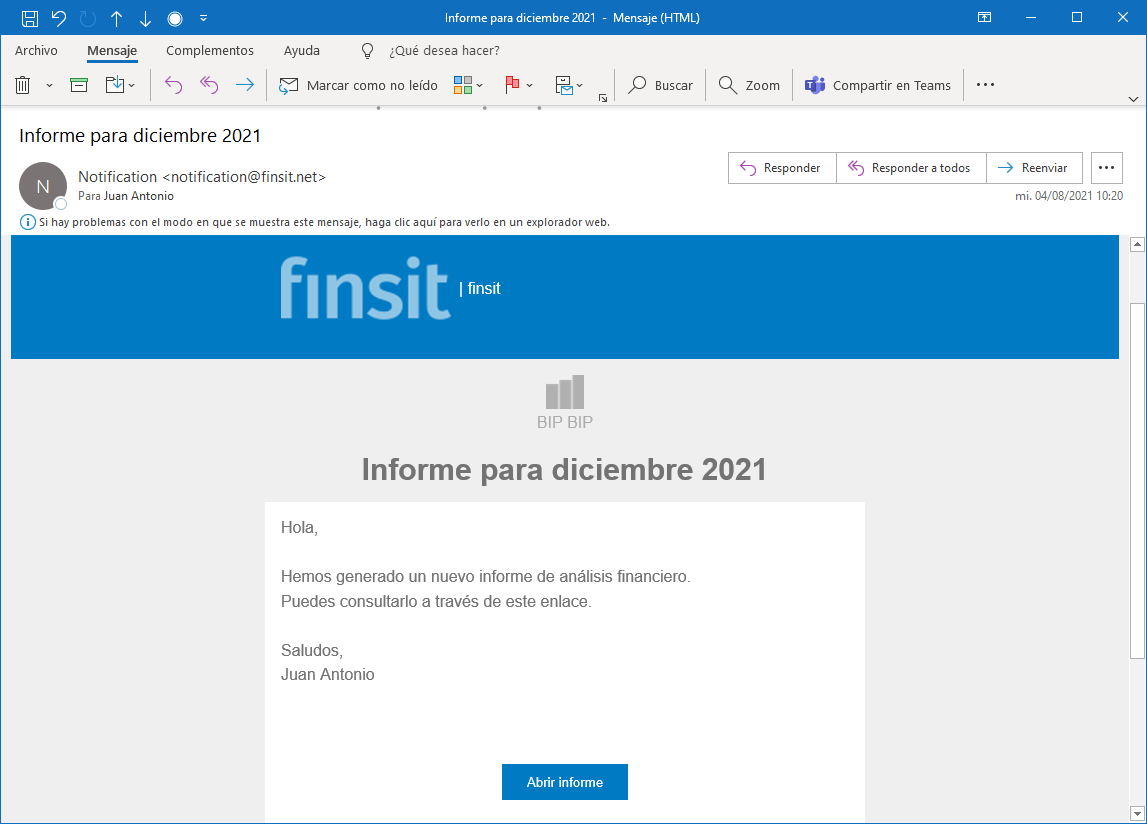Select the Mensaje ribbon tab
The image size is (1147, 824).
pyautogui.click(x=112, y=50)
